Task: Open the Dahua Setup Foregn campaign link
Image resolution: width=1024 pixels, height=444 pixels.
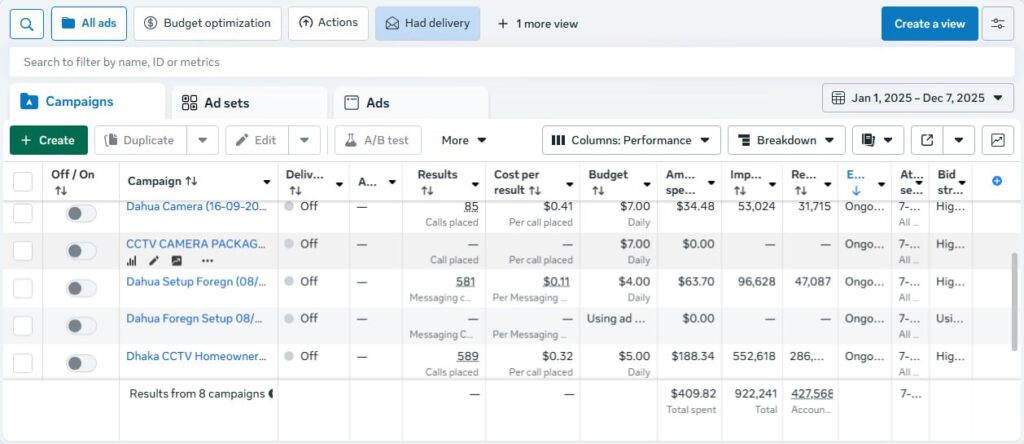Action: click(x=194, y=282)
